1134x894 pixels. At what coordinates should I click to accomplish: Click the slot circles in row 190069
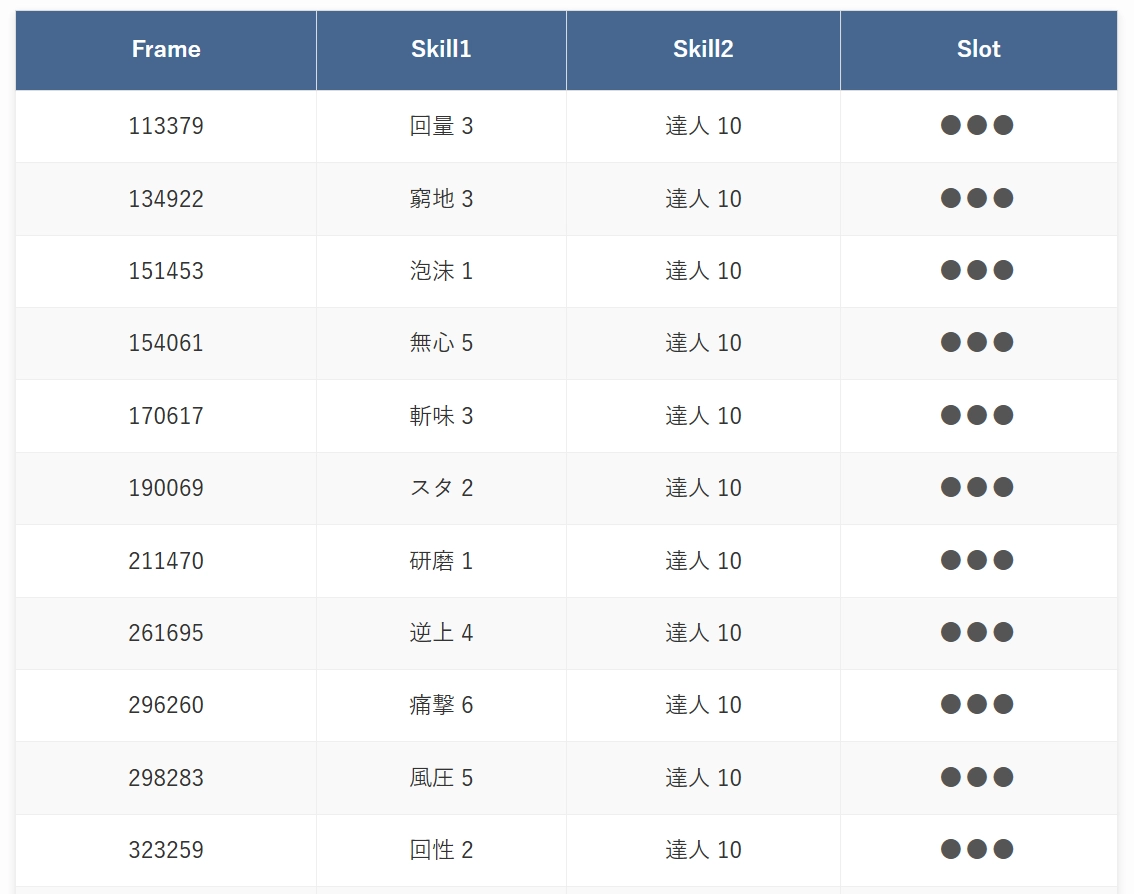[x=977, y=487]
